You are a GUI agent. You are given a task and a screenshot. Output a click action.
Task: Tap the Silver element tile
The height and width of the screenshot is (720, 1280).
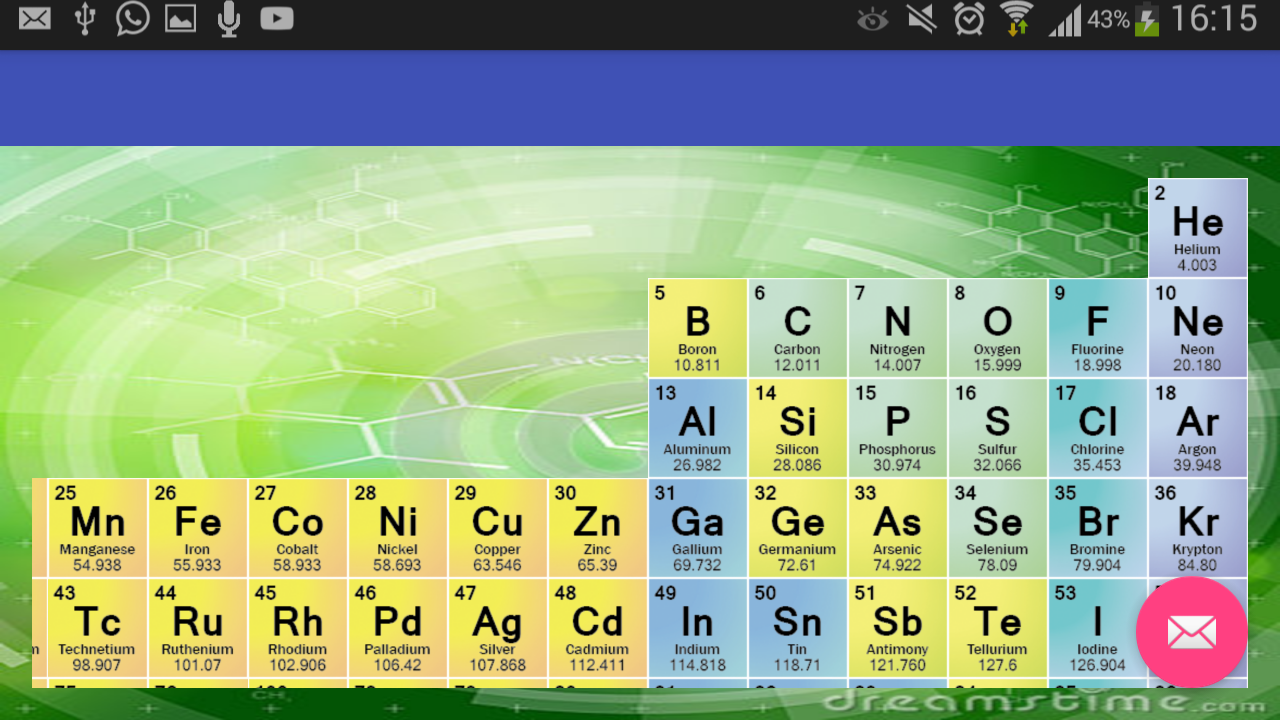click(498, 628)
